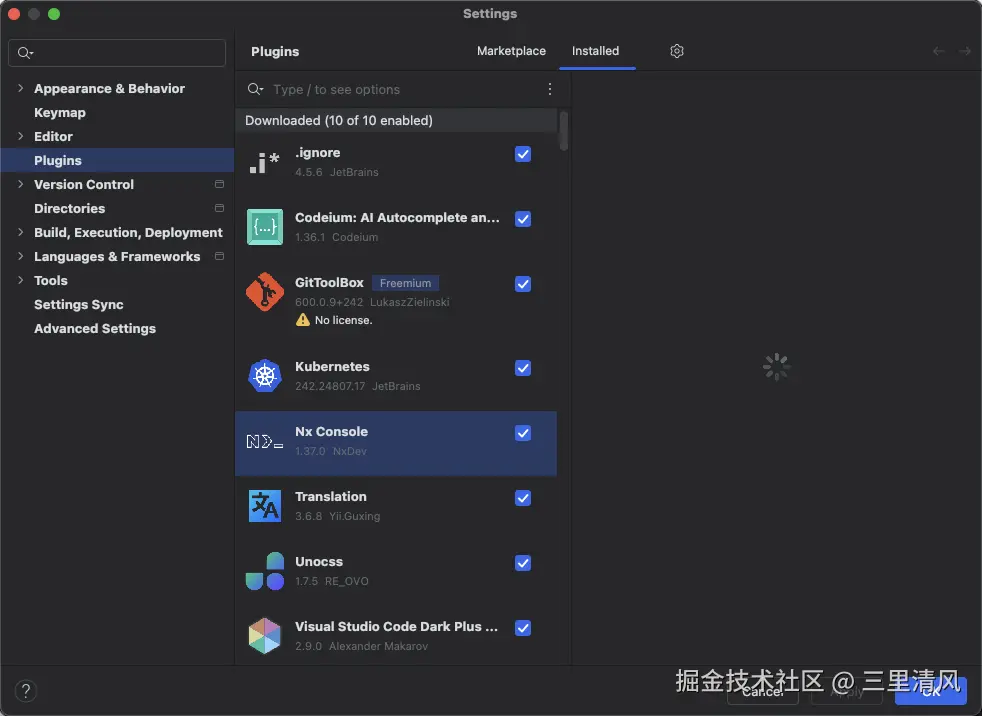Select the Kubernetes plugin name
The image size is (982, 716).
(332, 366)
